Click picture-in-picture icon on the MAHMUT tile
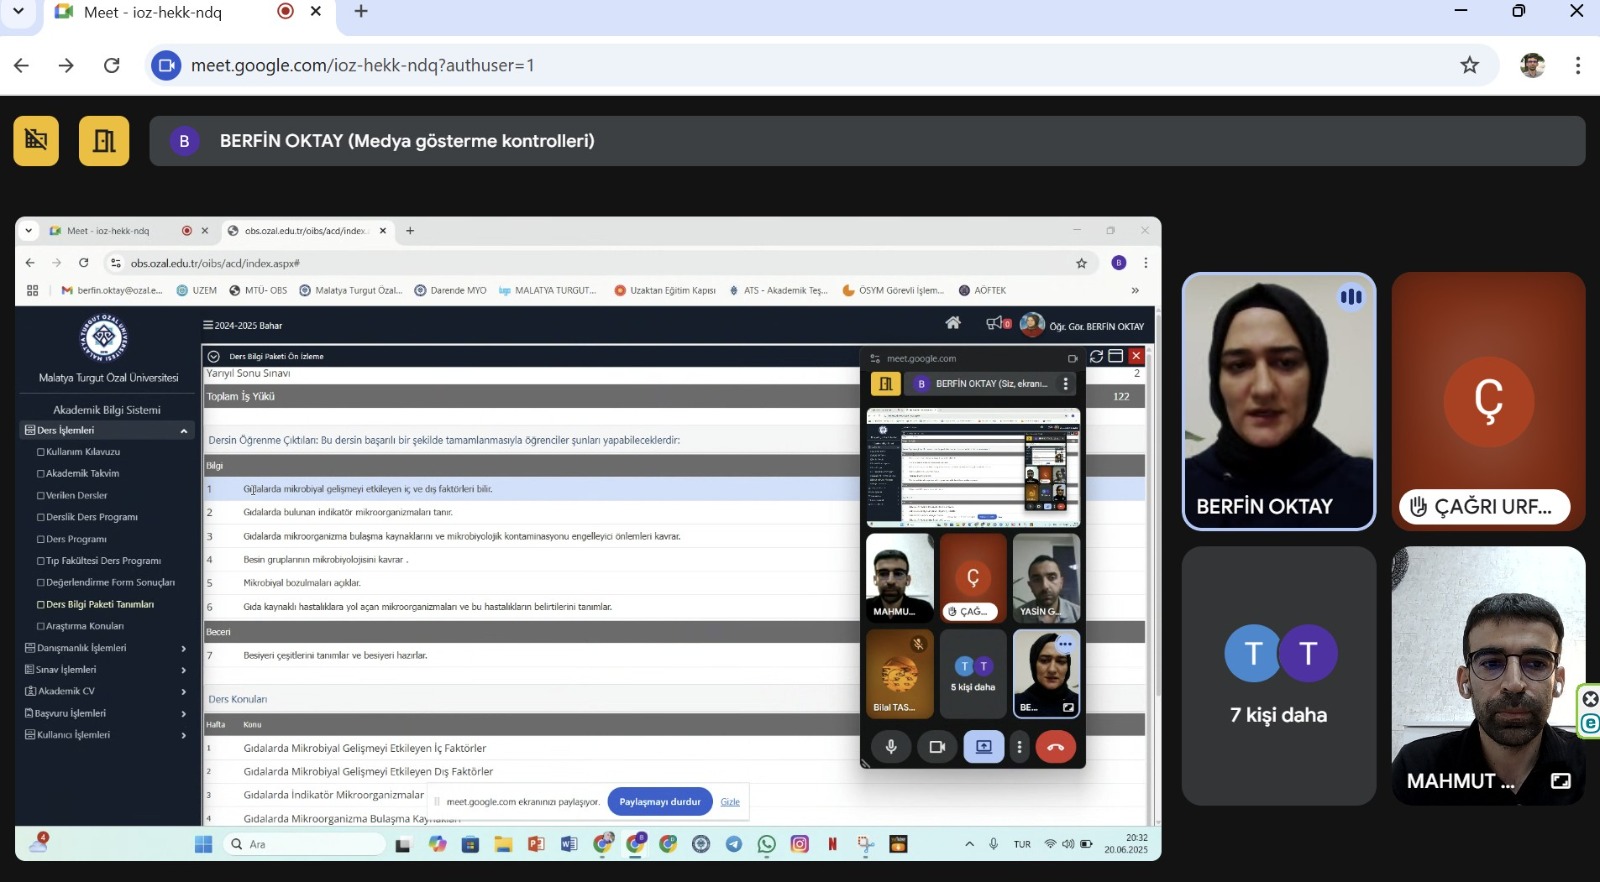 pos(1560,781)
